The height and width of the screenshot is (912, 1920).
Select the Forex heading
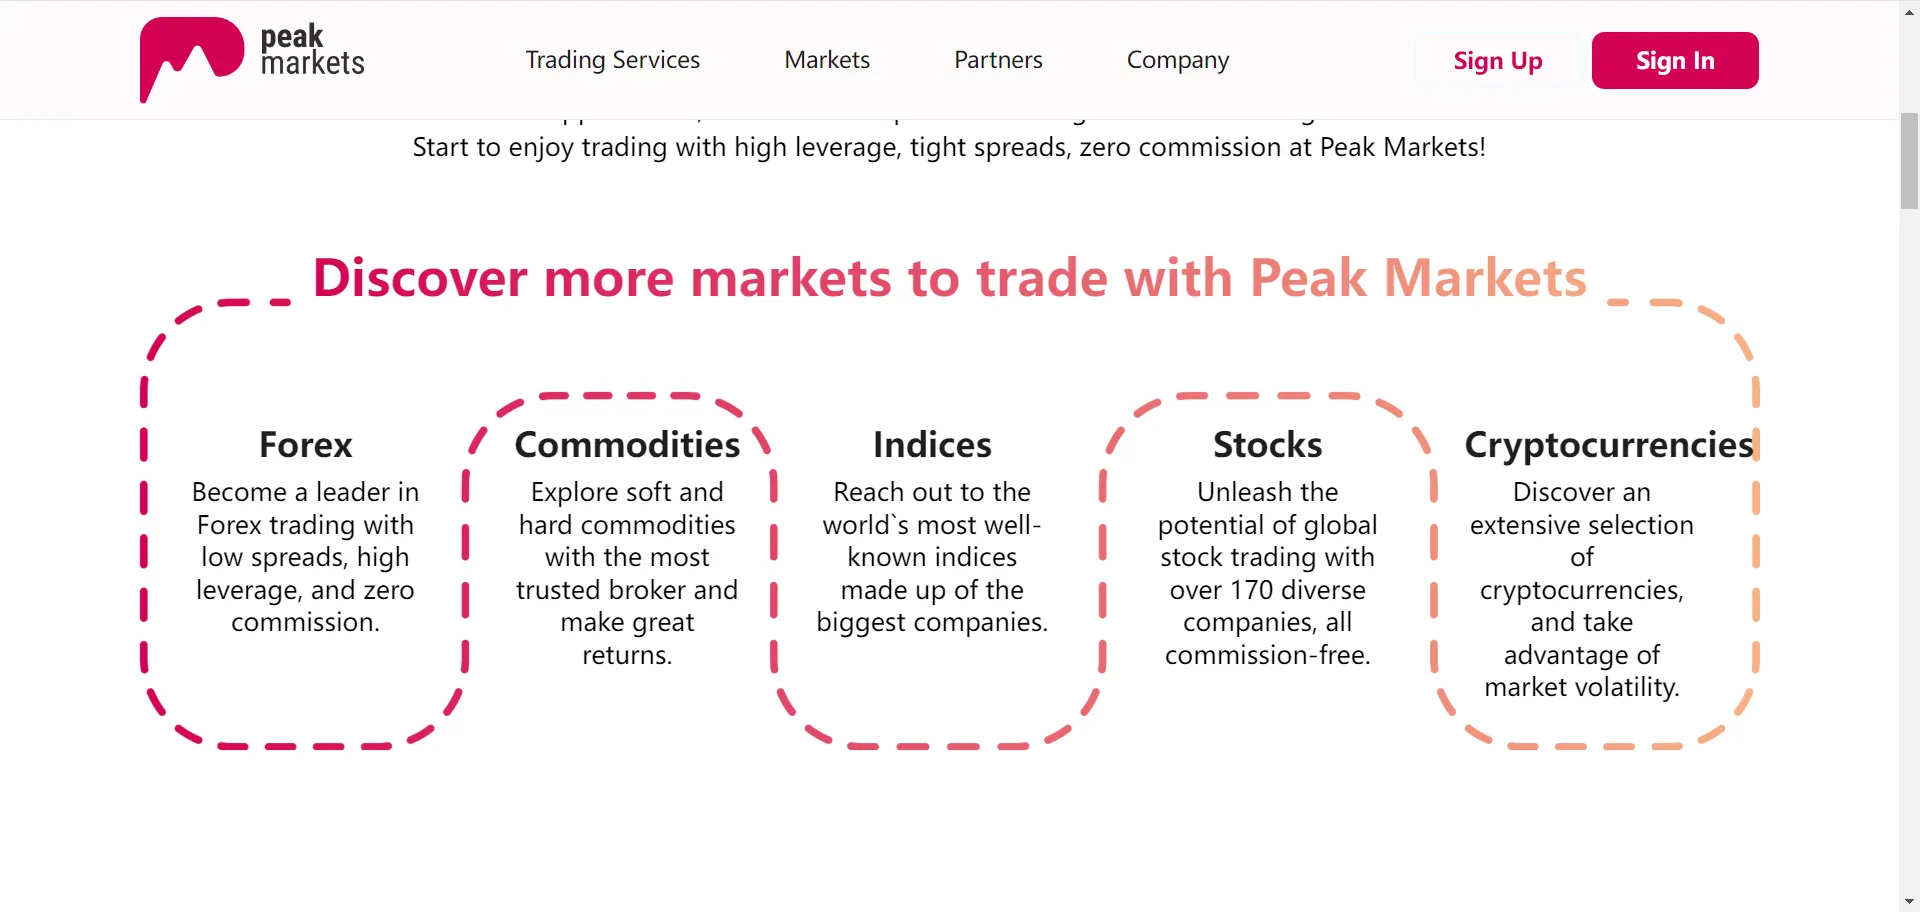(x=306, y=445)
